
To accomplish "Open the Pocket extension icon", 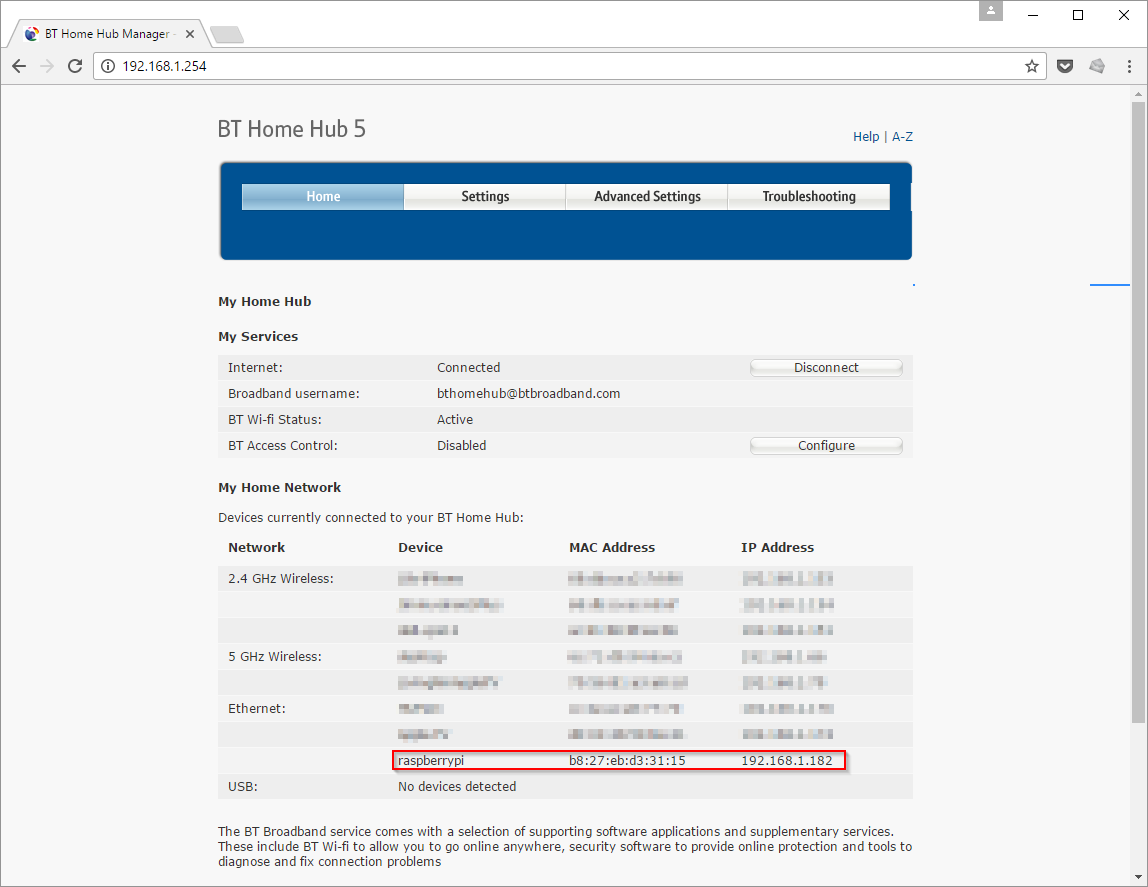I will pos(1065,67).
